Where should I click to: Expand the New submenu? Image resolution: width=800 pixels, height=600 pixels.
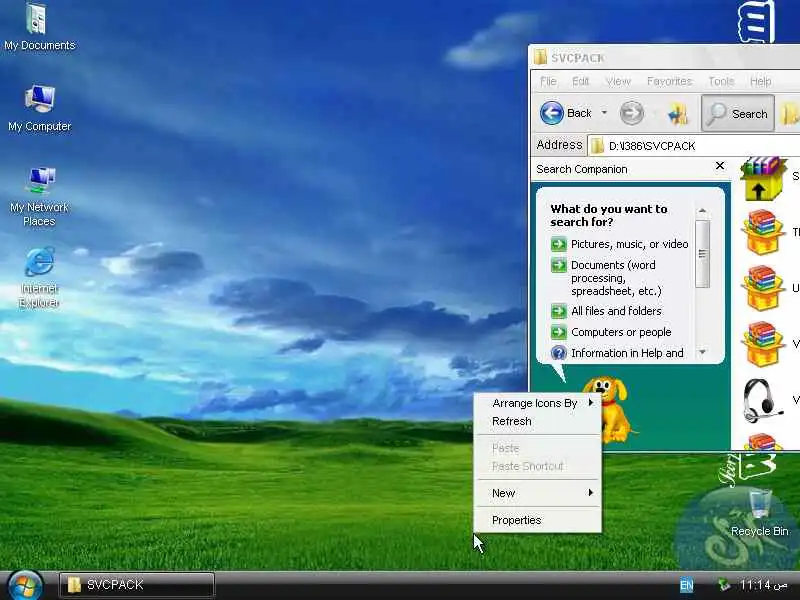pyautogui.click(x=538, y=493)
